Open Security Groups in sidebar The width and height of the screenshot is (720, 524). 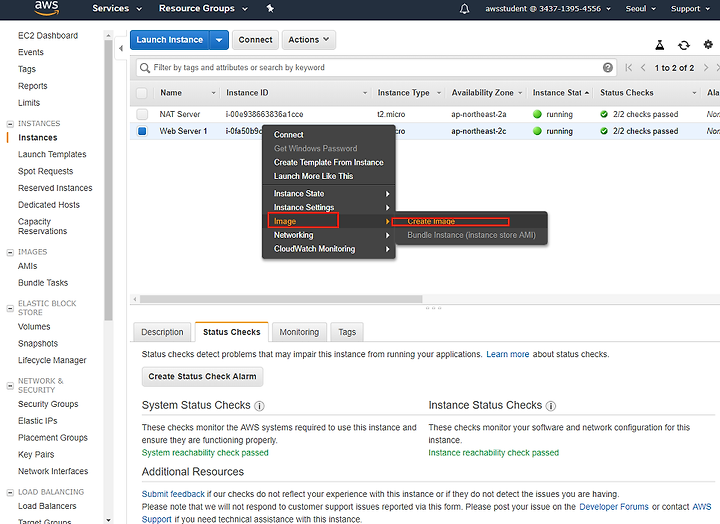[48, 404]
